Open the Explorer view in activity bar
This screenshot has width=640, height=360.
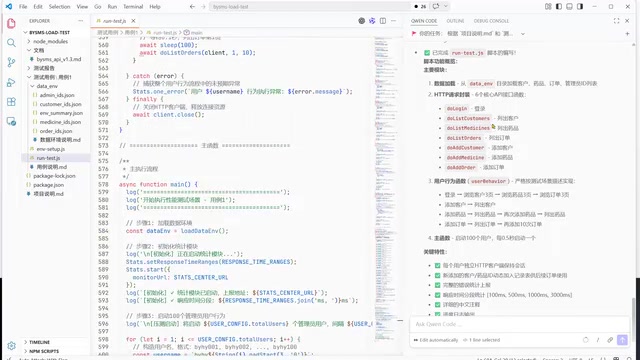pos(11,24)
